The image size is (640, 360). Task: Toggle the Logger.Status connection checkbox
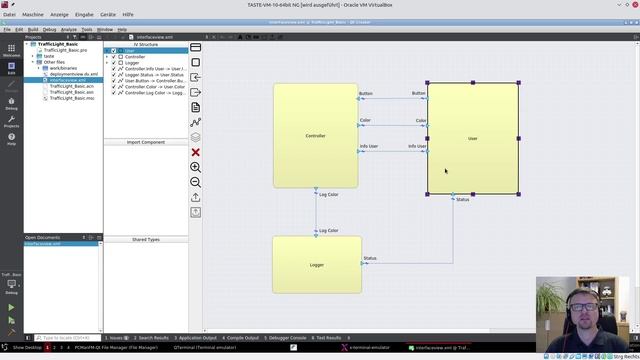[x=114, y=75]
